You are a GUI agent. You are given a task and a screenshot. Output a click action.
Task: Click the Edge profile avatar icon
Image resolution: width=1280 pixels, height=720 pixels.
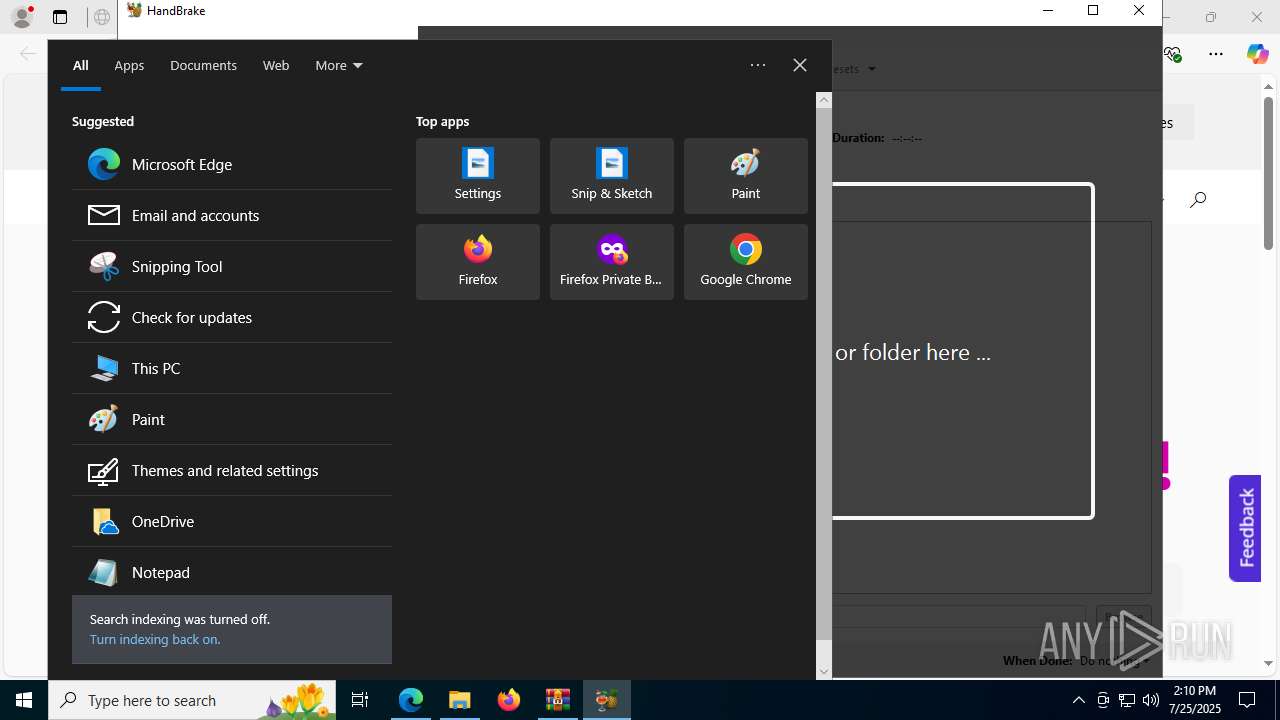22,17
